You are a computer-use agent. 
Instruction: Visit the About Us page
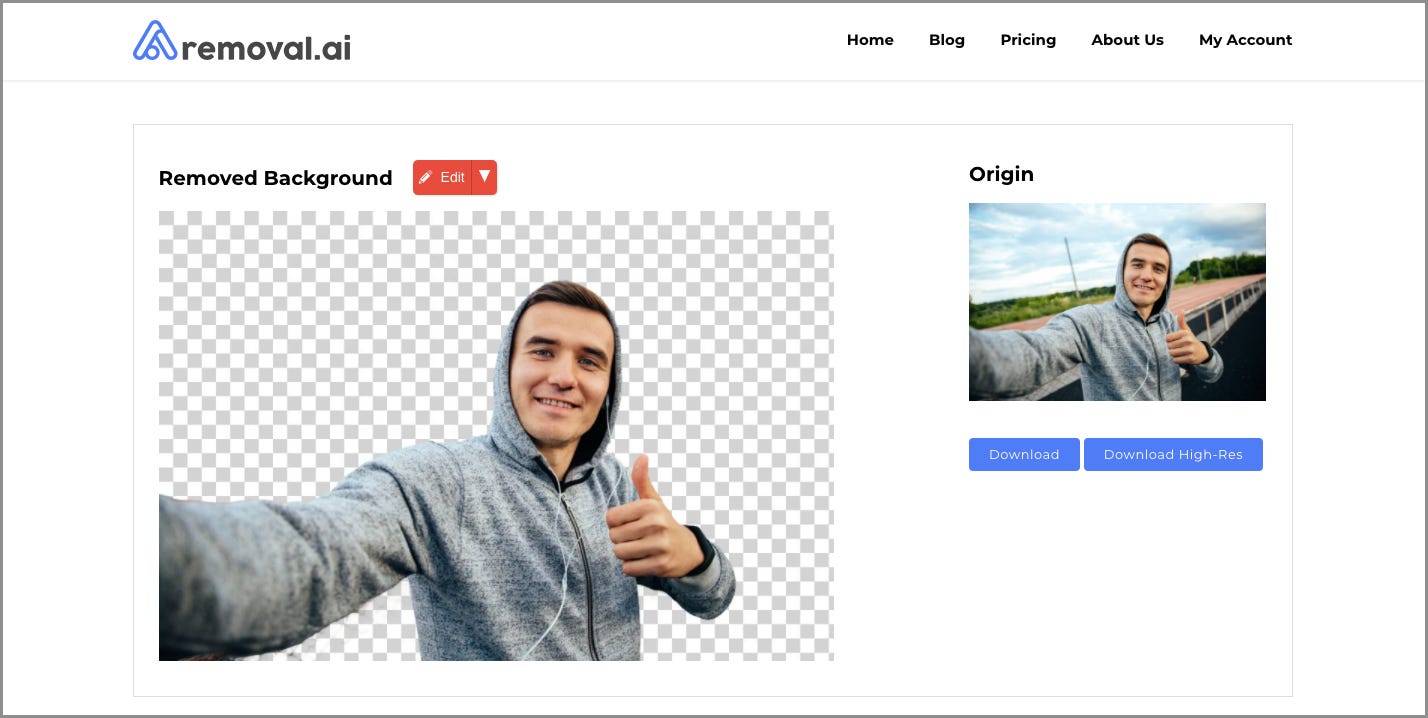(1127, 40)
